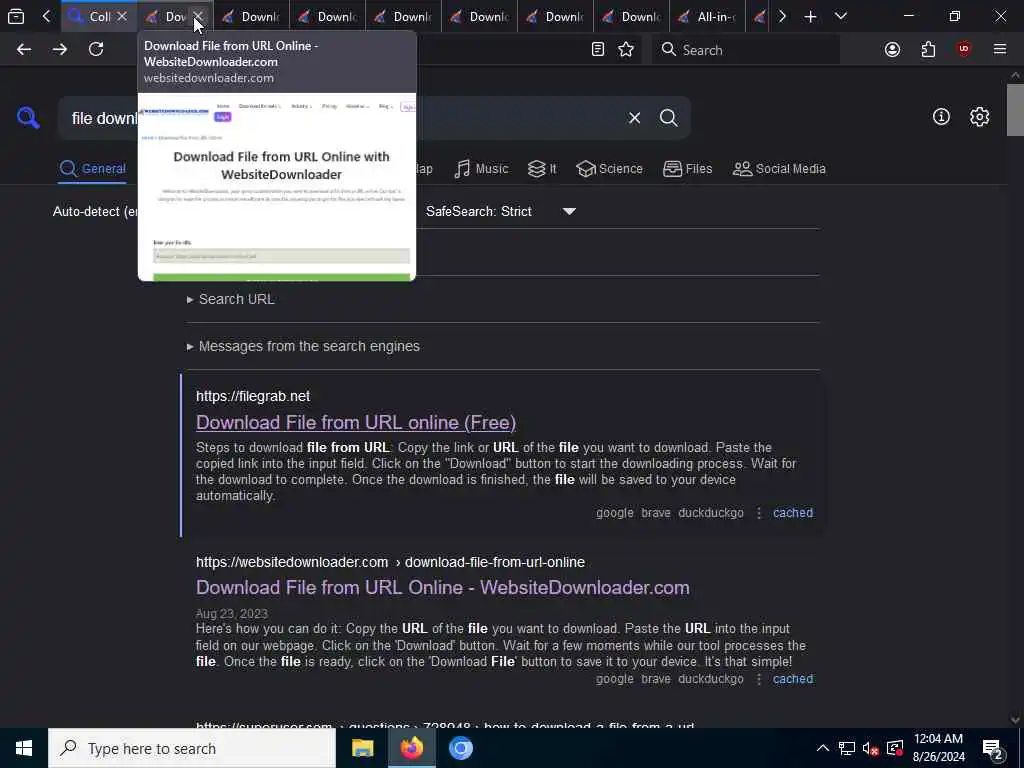Go forward one page
Image resolution: width=1024 pixels, height=768 pixels.
tap(59, 50)
